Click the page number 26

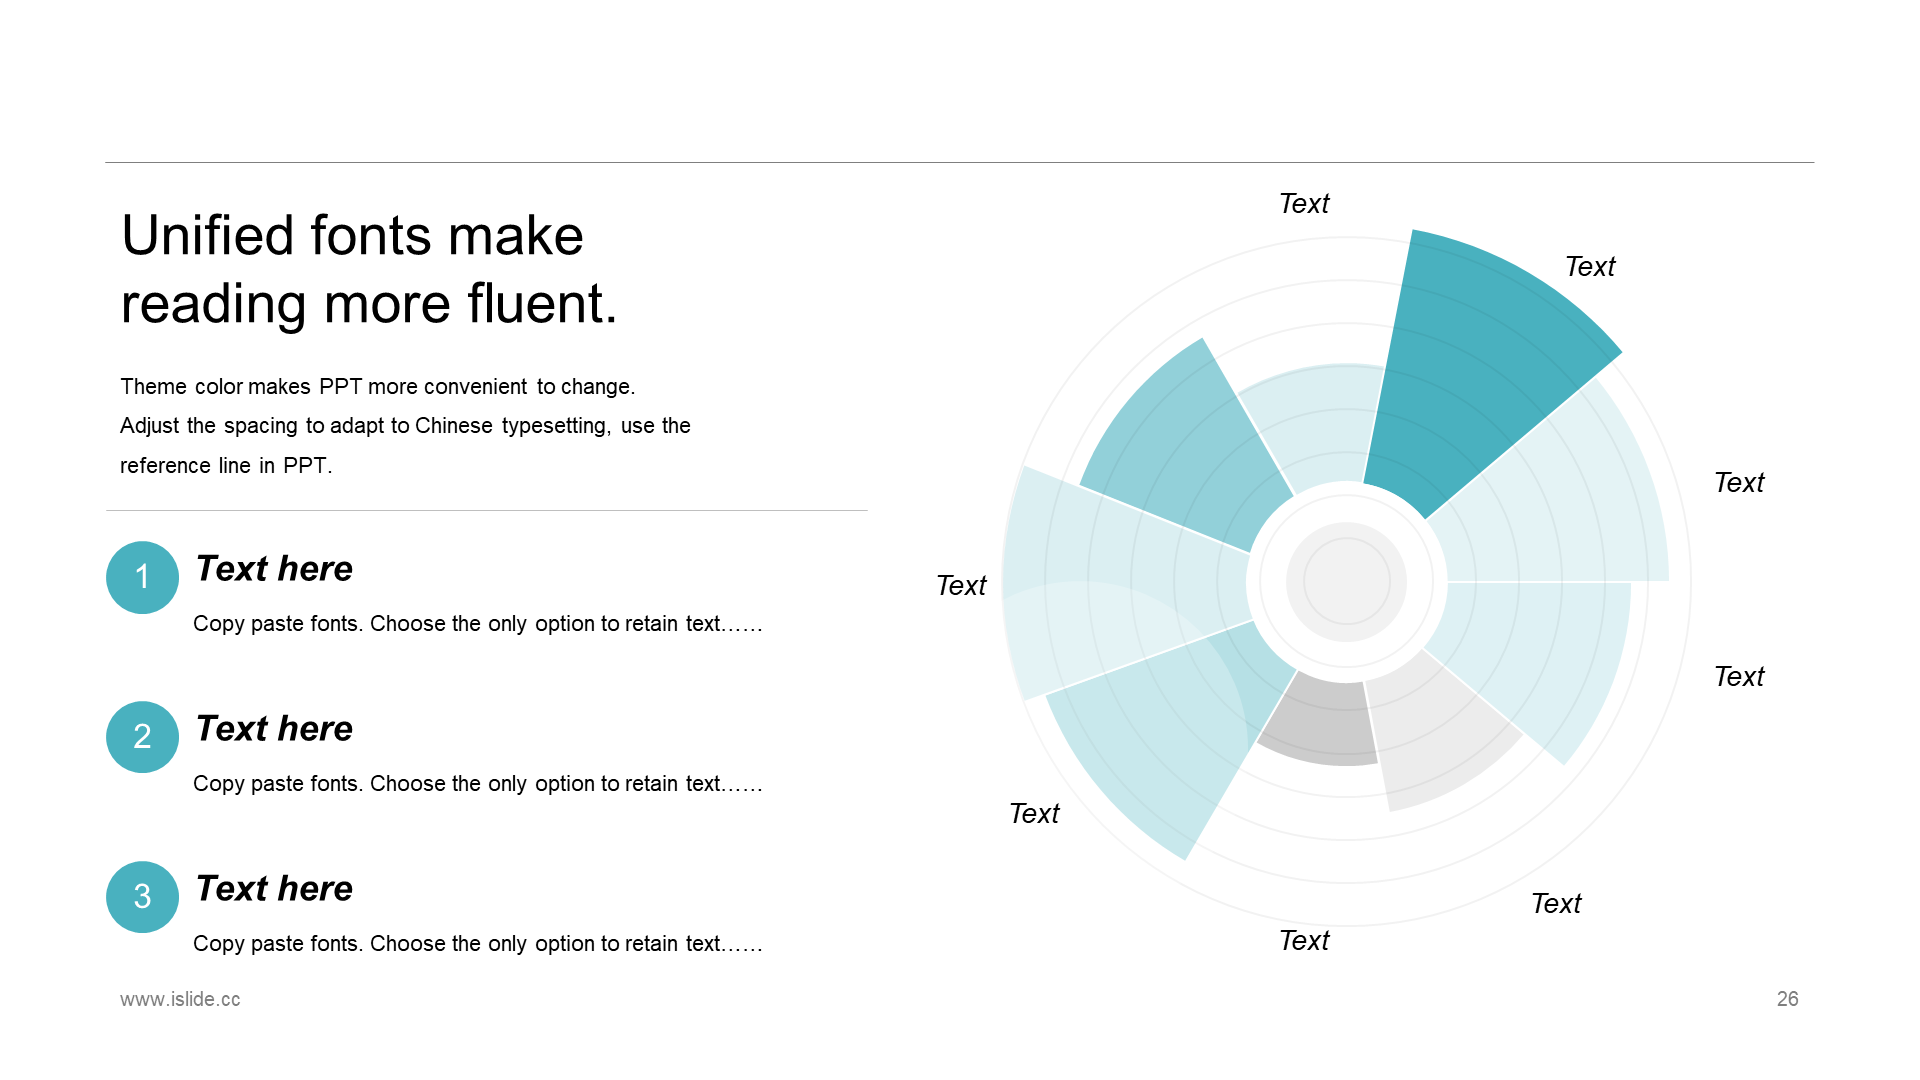[1788, 999]
